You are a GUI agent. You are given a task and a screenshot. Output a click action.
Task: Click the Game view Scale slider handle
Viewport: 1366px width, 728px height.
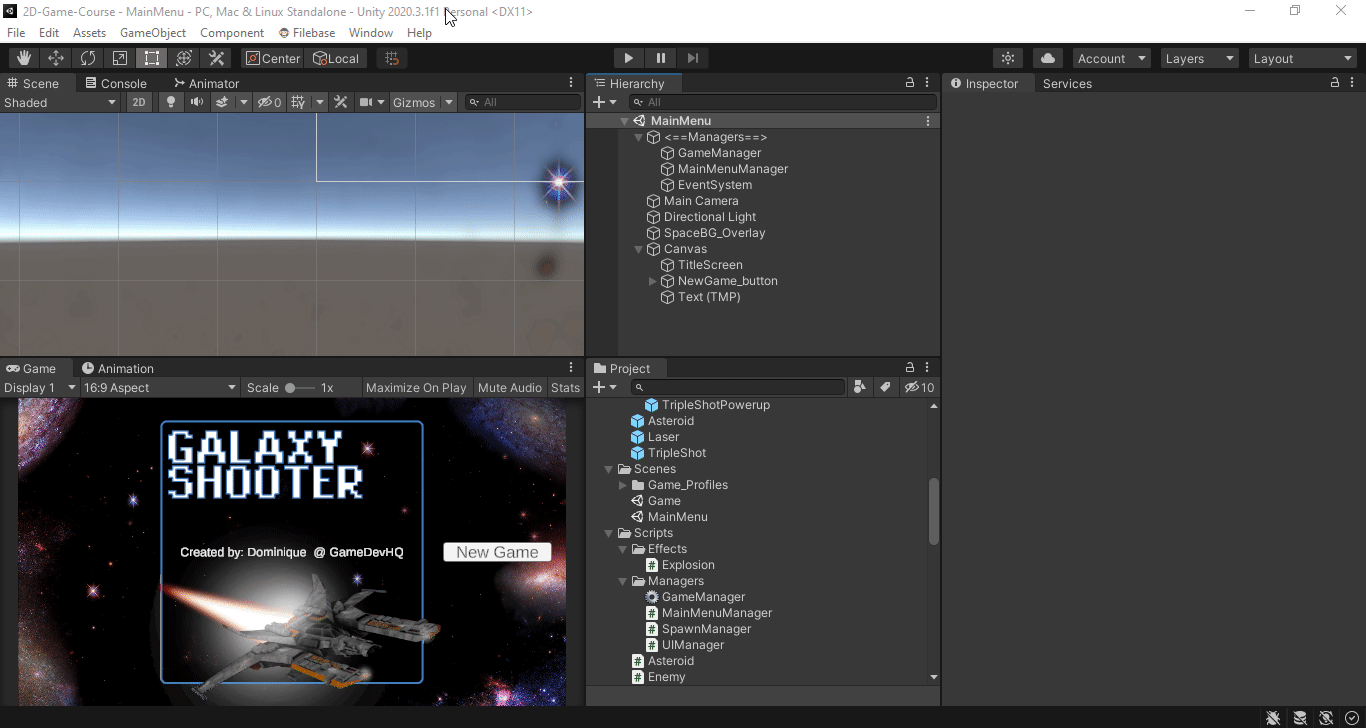(290, 387)
